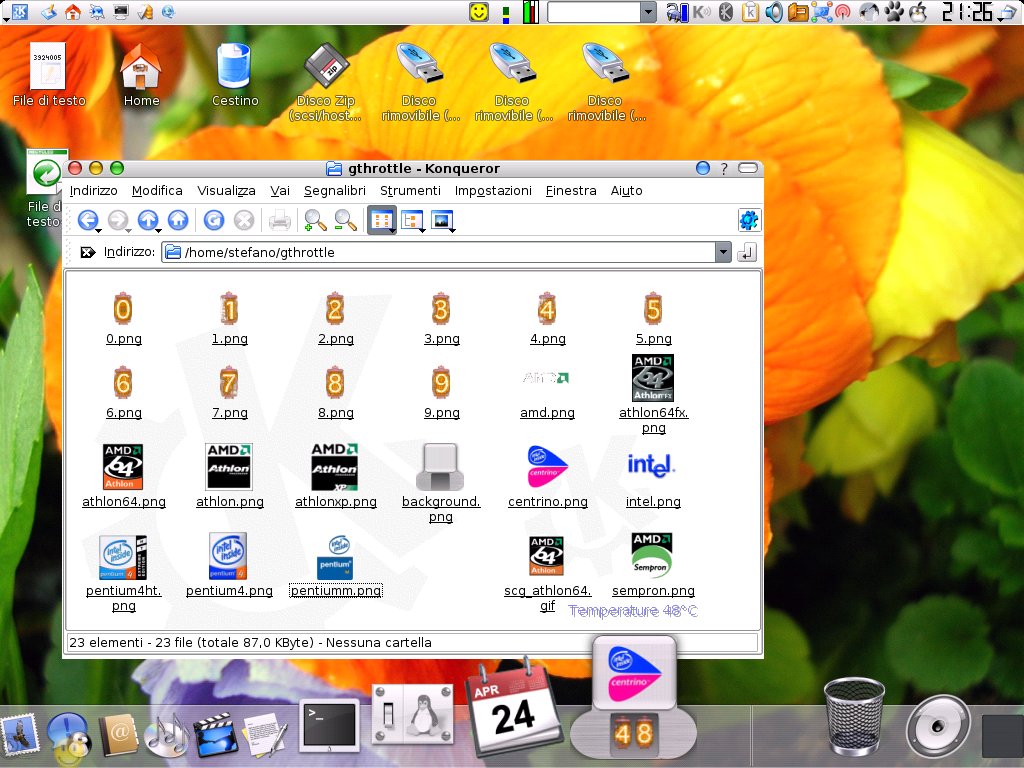Viewport: 1024px width, 768px height.
Task: Click the status bar element count text
Action: tap(250, 643)
